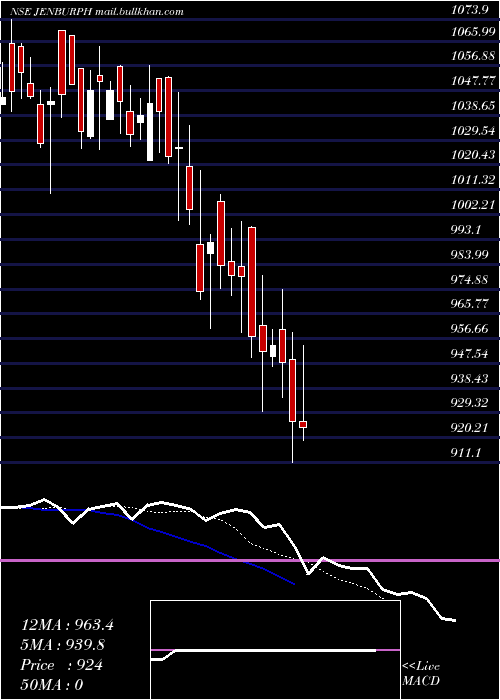The height and width of the screenshot is (700, 500).
Task: Click the last small red candlestick near 924
Action: [x=303, y=424]
